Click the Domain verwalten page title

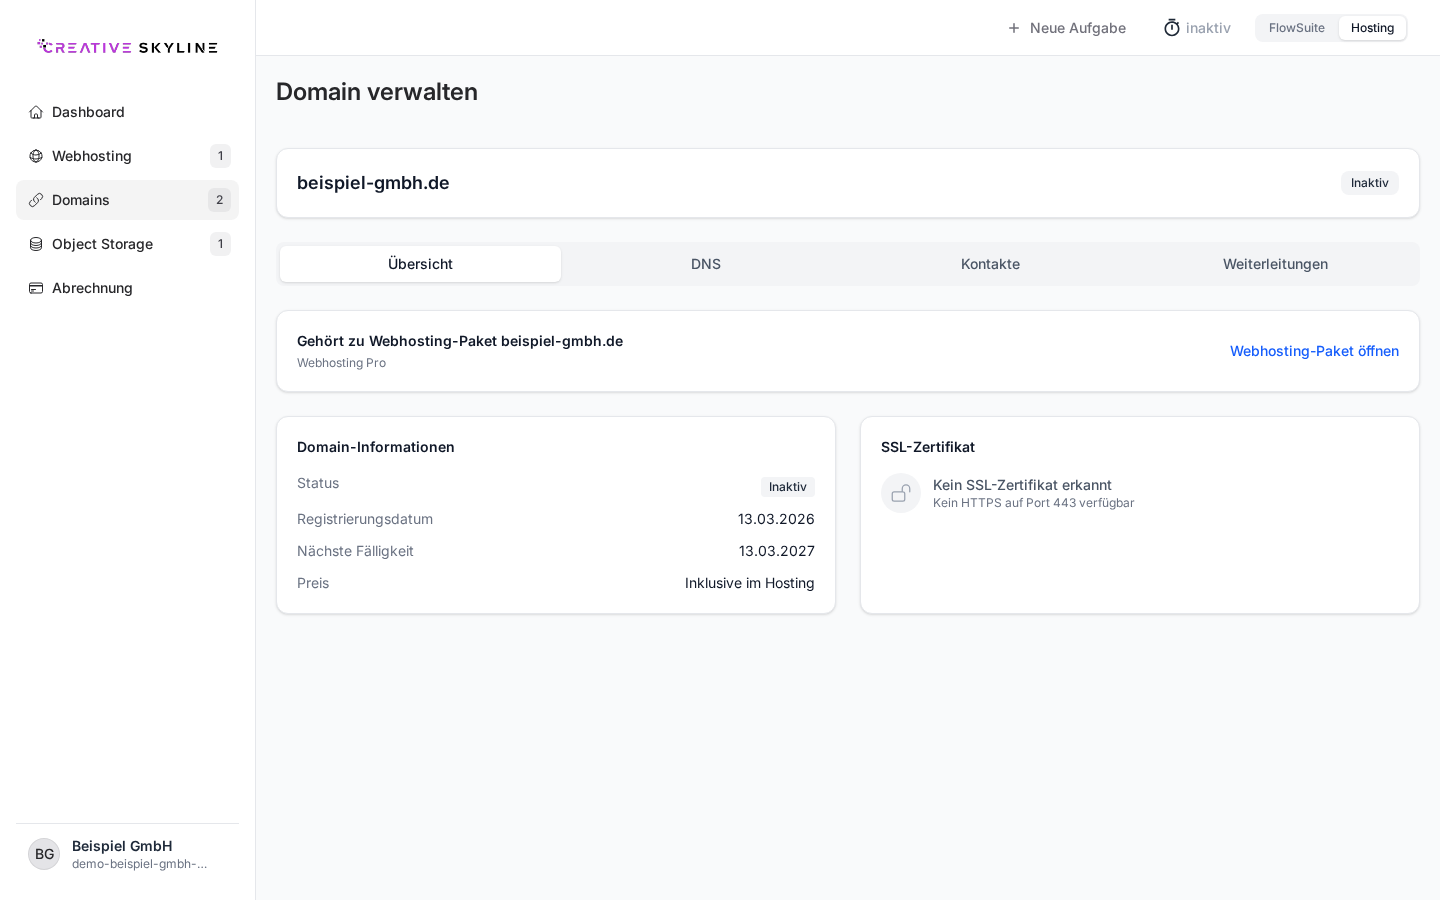377,92
